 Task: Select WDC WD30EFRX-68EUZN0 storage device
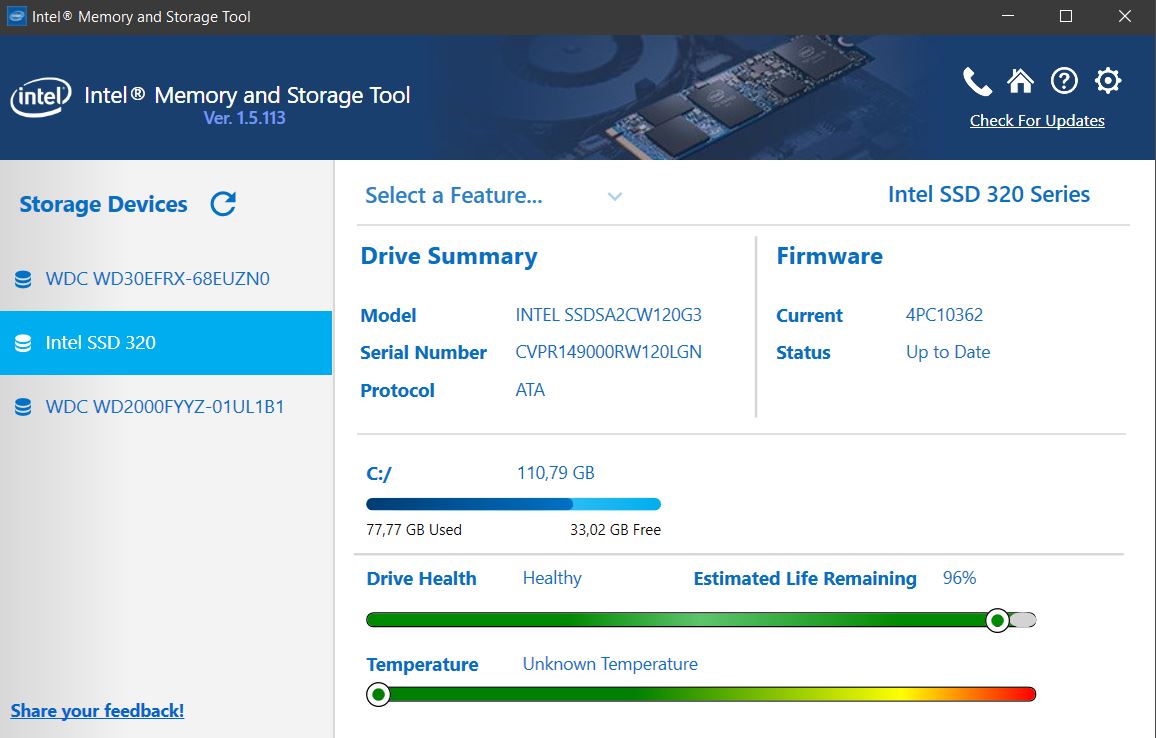pyautogui.click(x=157, y=279)
